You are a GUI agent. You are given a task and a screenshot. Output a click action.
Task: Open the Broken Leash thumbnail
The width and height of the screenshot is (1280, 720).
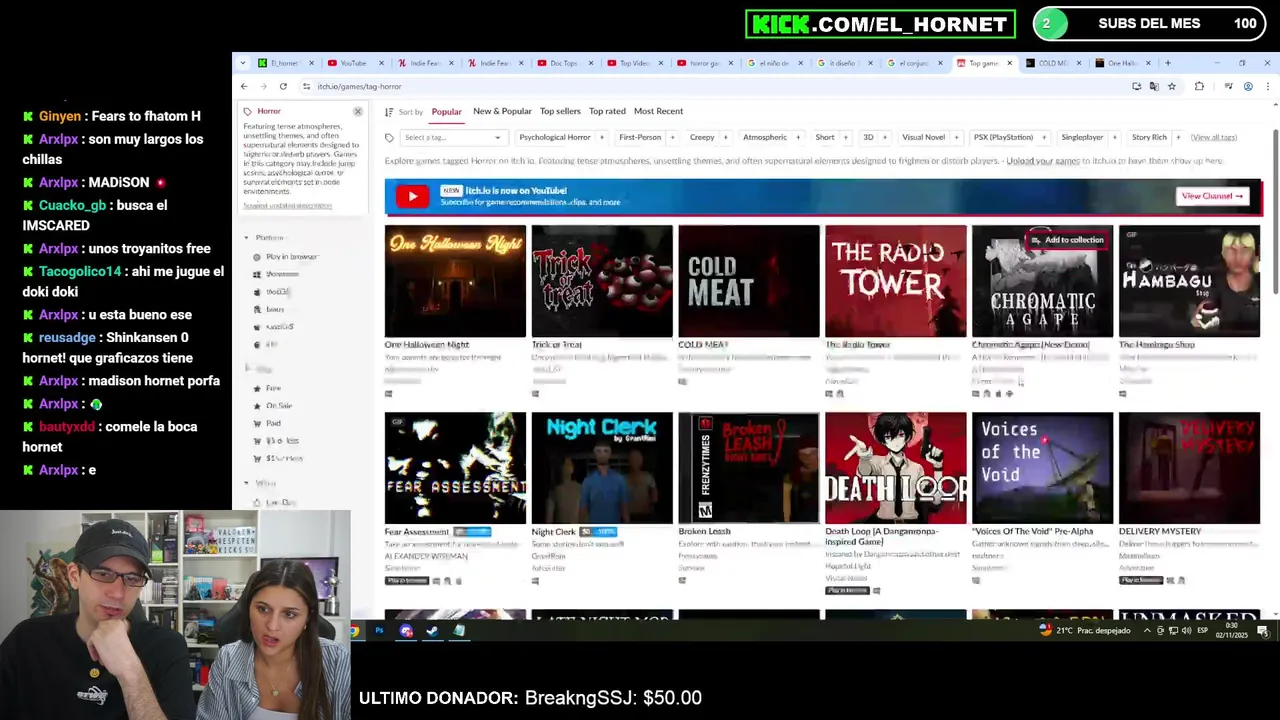click(x=749, y=468)
